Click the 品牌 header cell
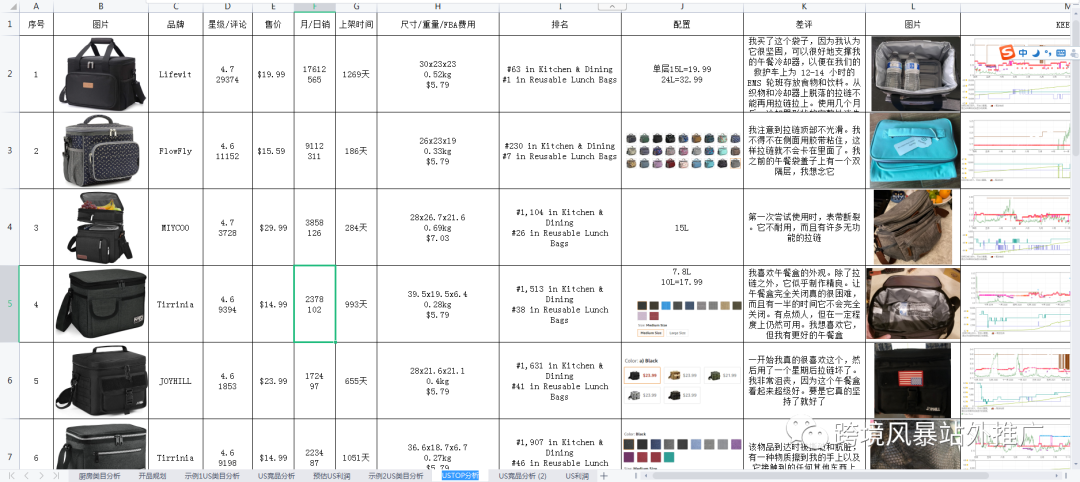Screen dimensions: 1080x482 click(x=176, y=24)
